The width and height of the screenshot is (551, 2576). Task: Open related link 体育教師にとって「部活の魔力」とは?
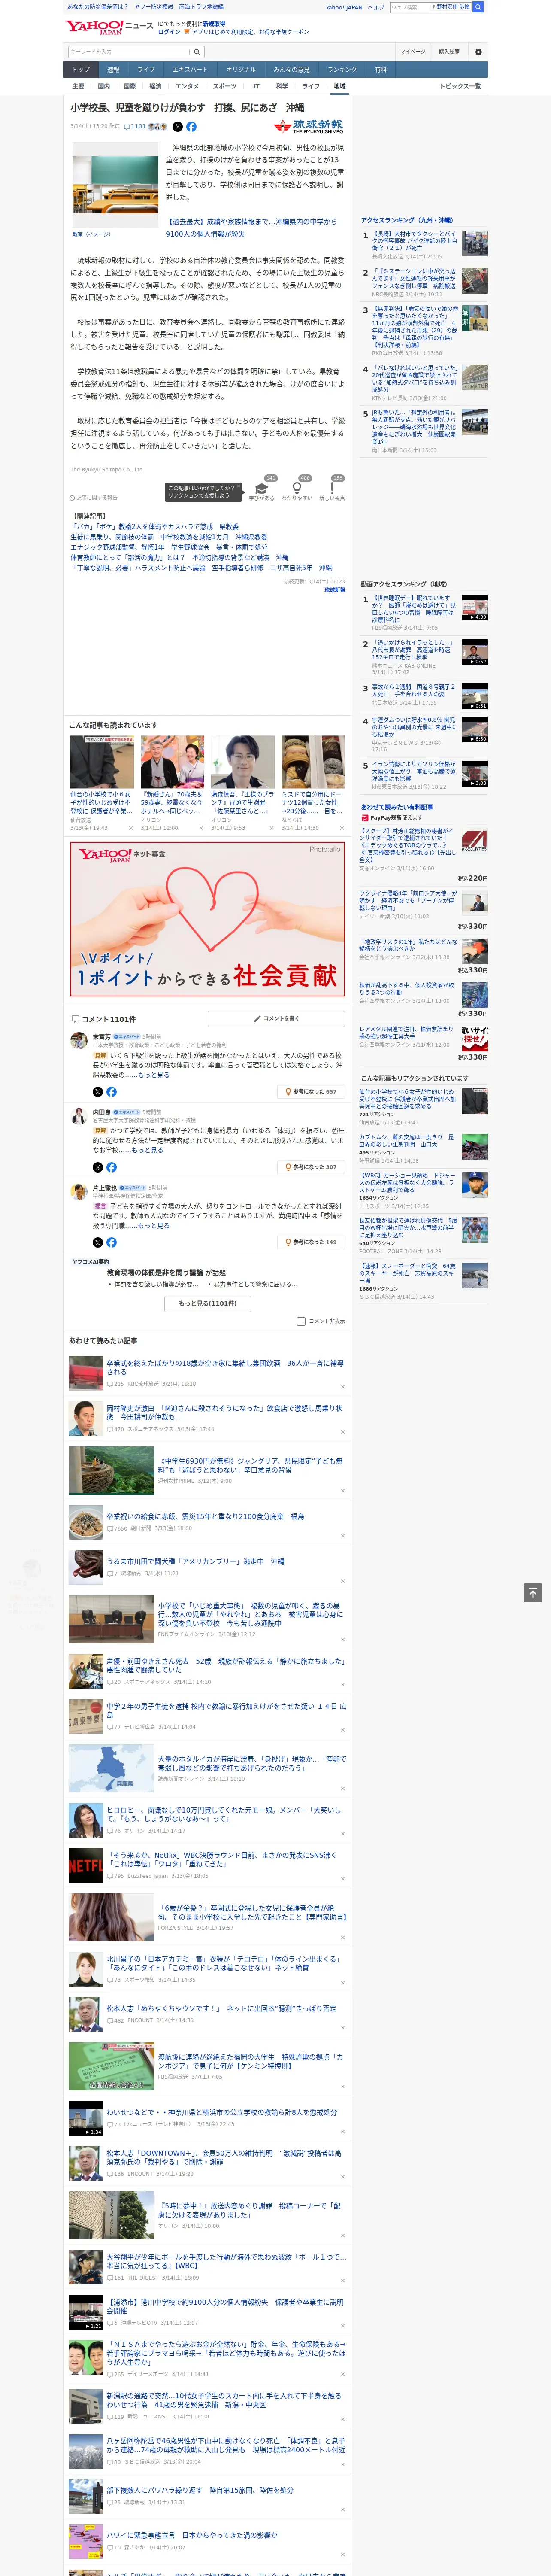180,558
